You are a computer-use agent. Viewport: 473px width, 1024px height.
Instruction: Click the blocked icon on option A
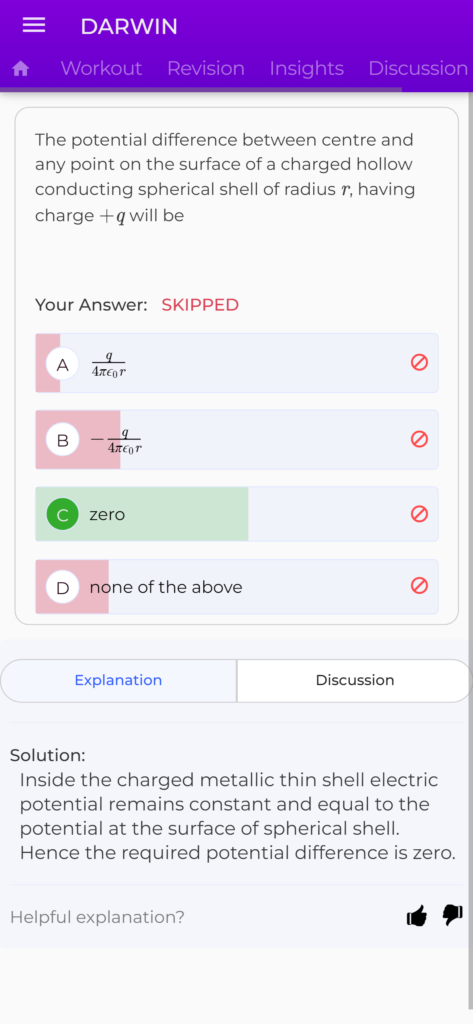pos(419,362)
